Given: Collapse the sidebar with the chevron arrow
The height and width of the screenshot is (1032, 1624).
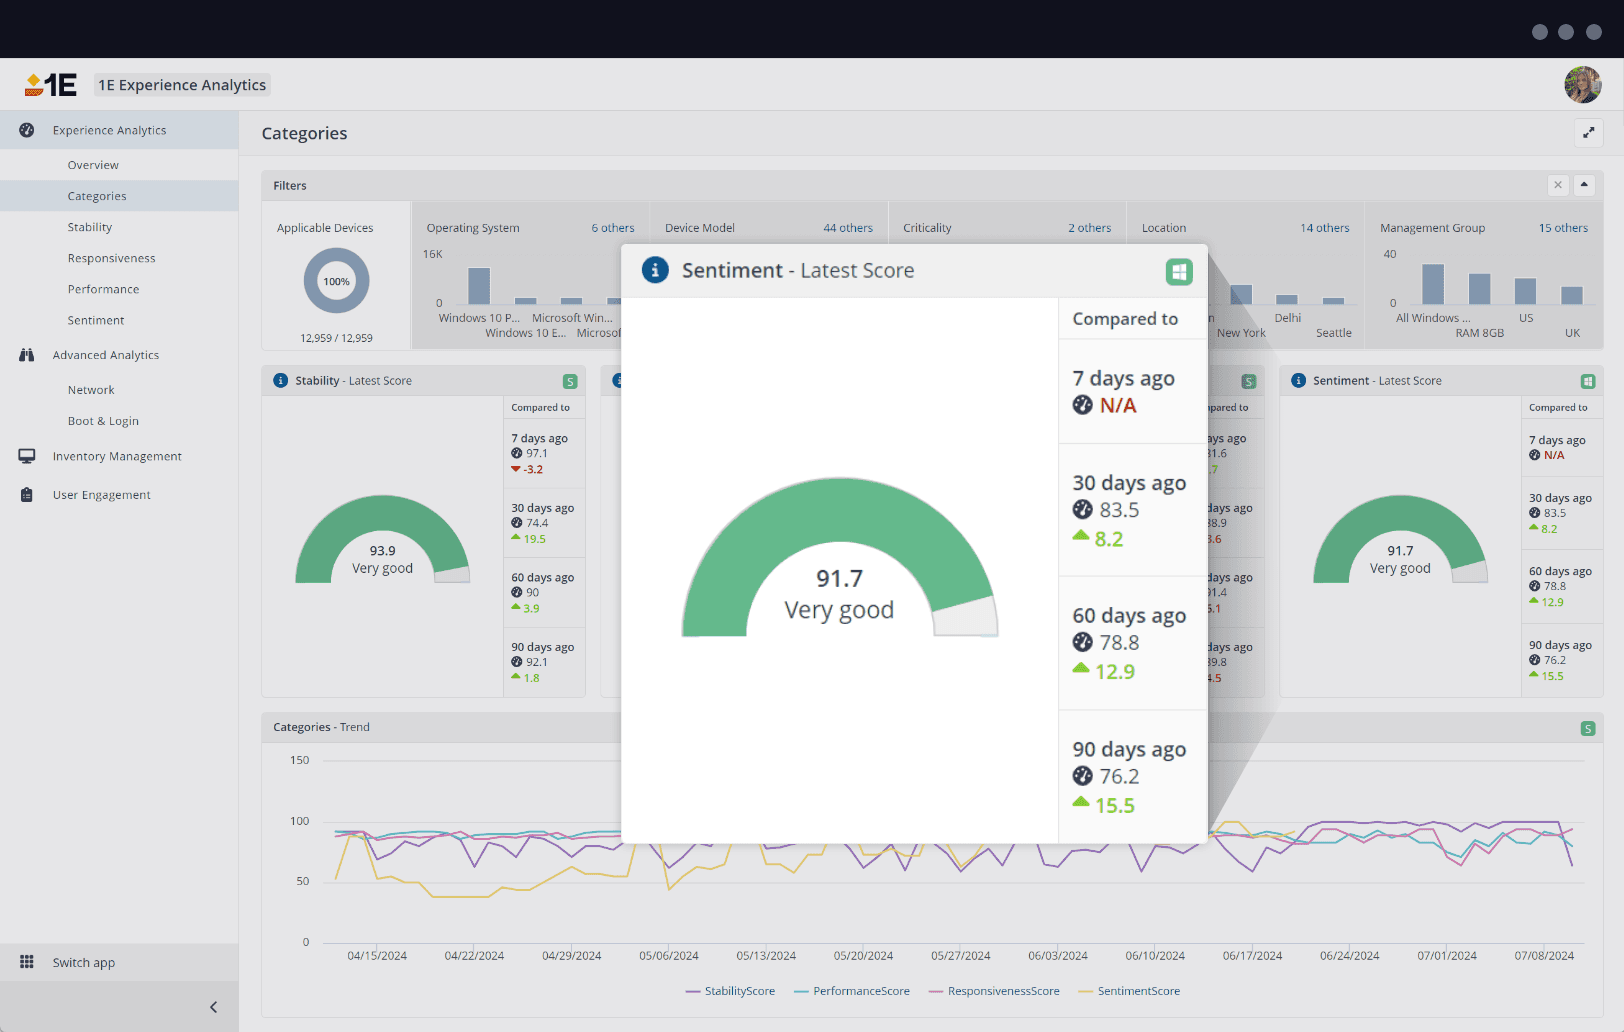Looking at the screenshot, I should (x=213, y=1007).
